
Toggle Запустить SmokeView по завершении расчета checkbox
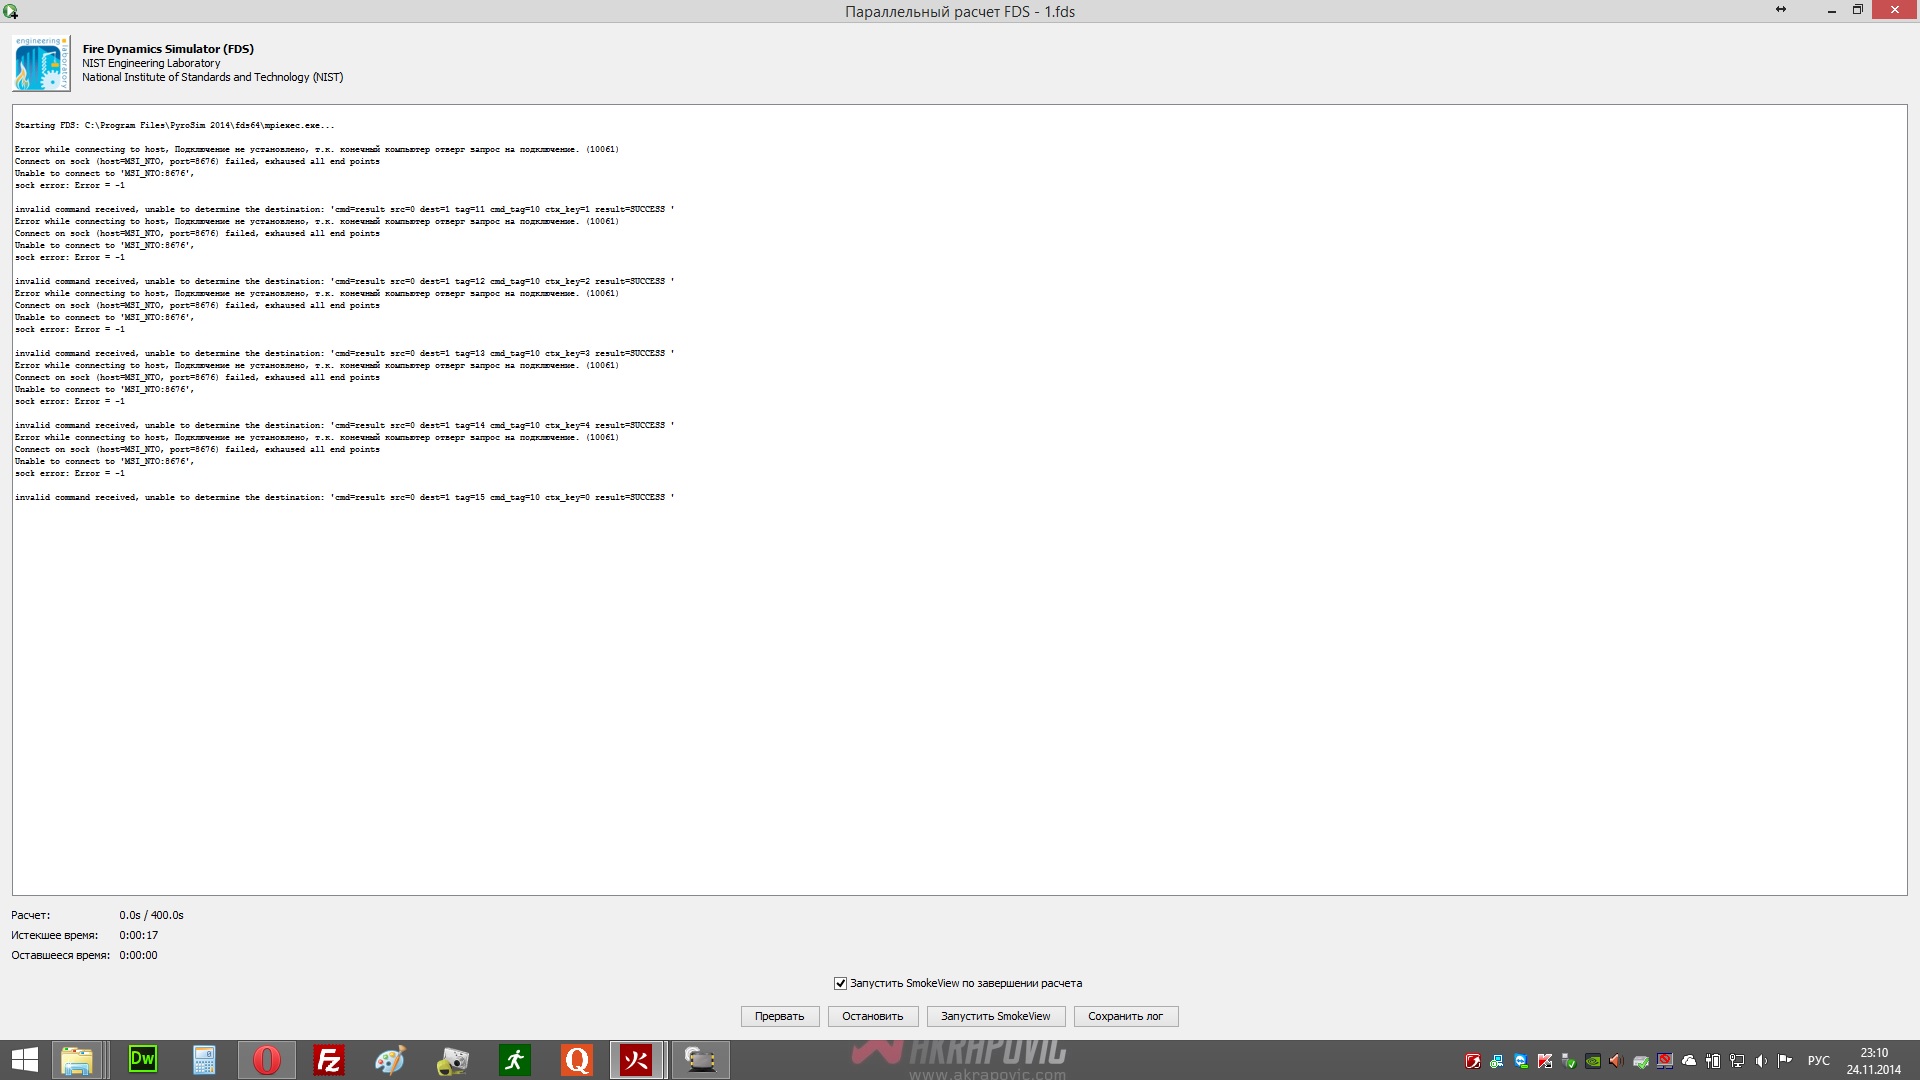click(x=841, y=984)
